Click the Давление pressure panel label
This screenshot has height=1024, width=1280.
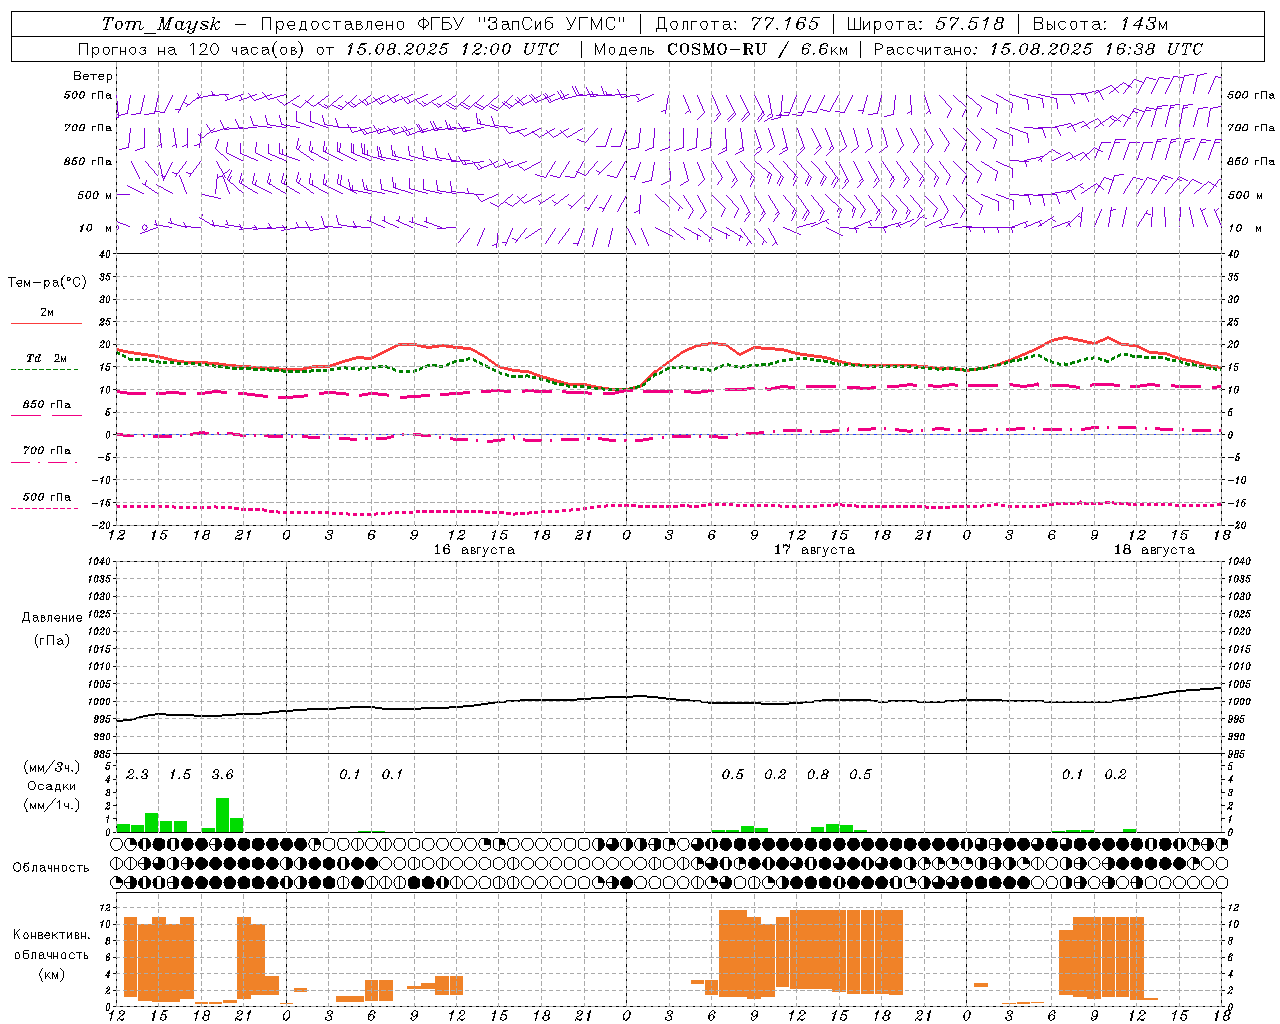52,618
